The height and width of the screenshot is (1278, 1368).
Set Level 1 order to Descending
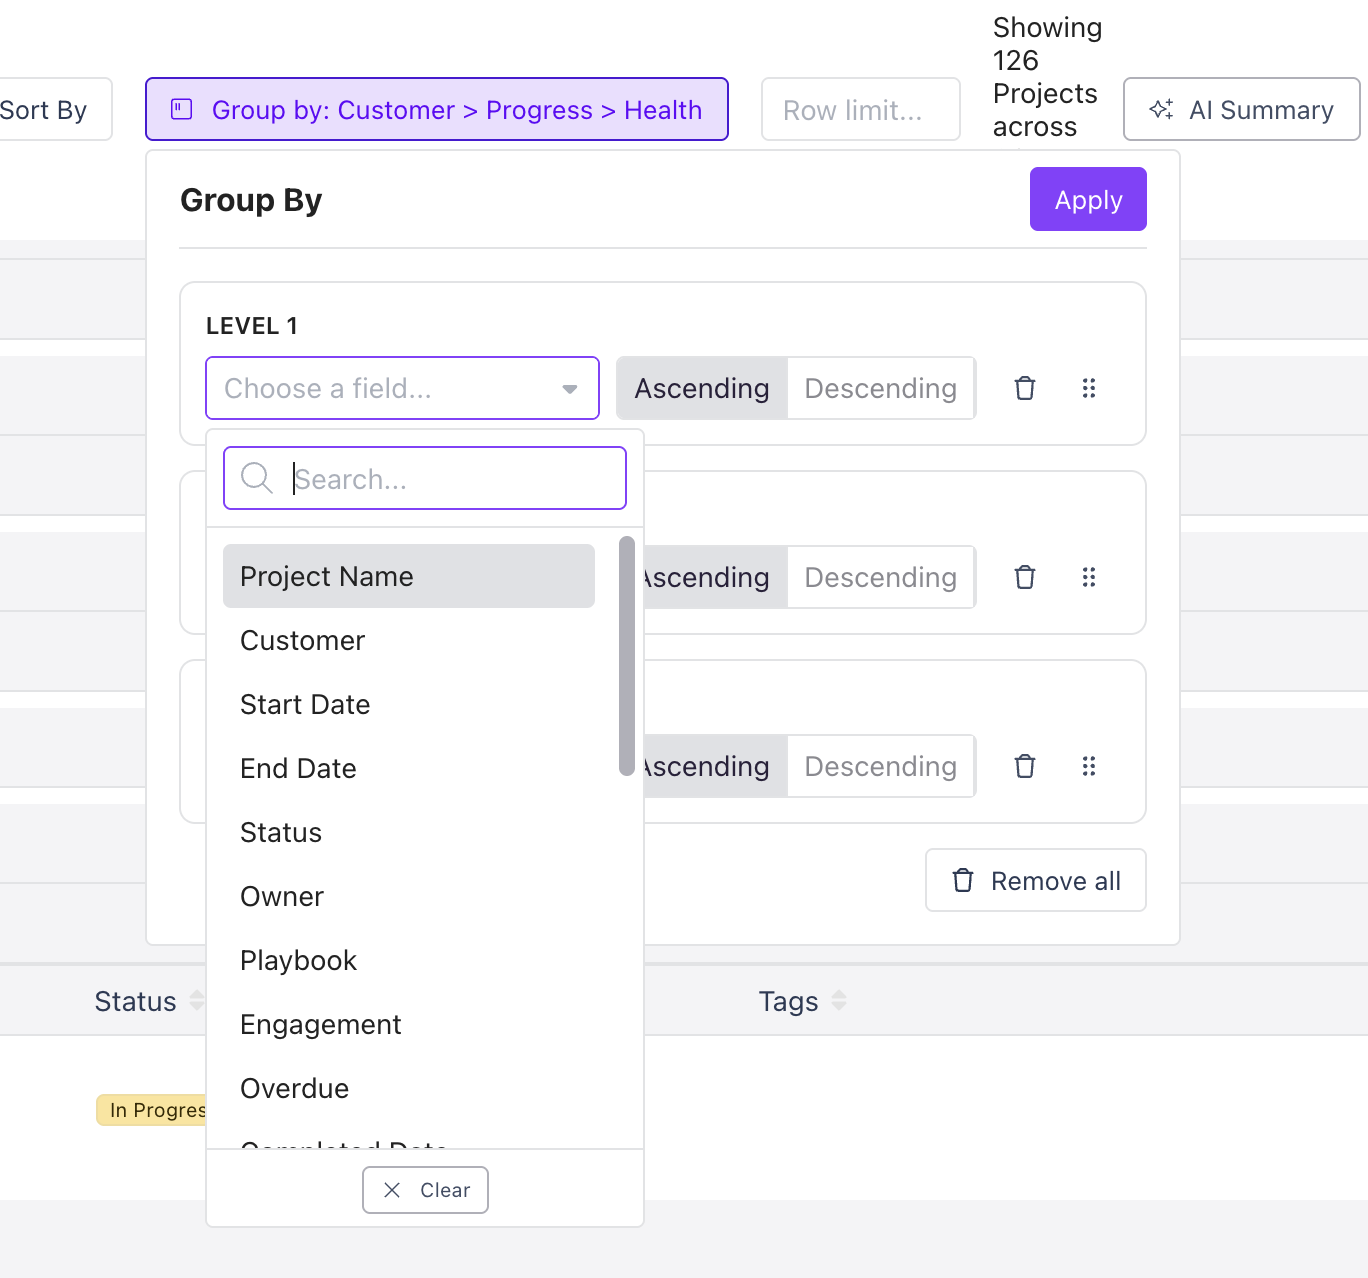pyautogui.click(x=880, y=388)
